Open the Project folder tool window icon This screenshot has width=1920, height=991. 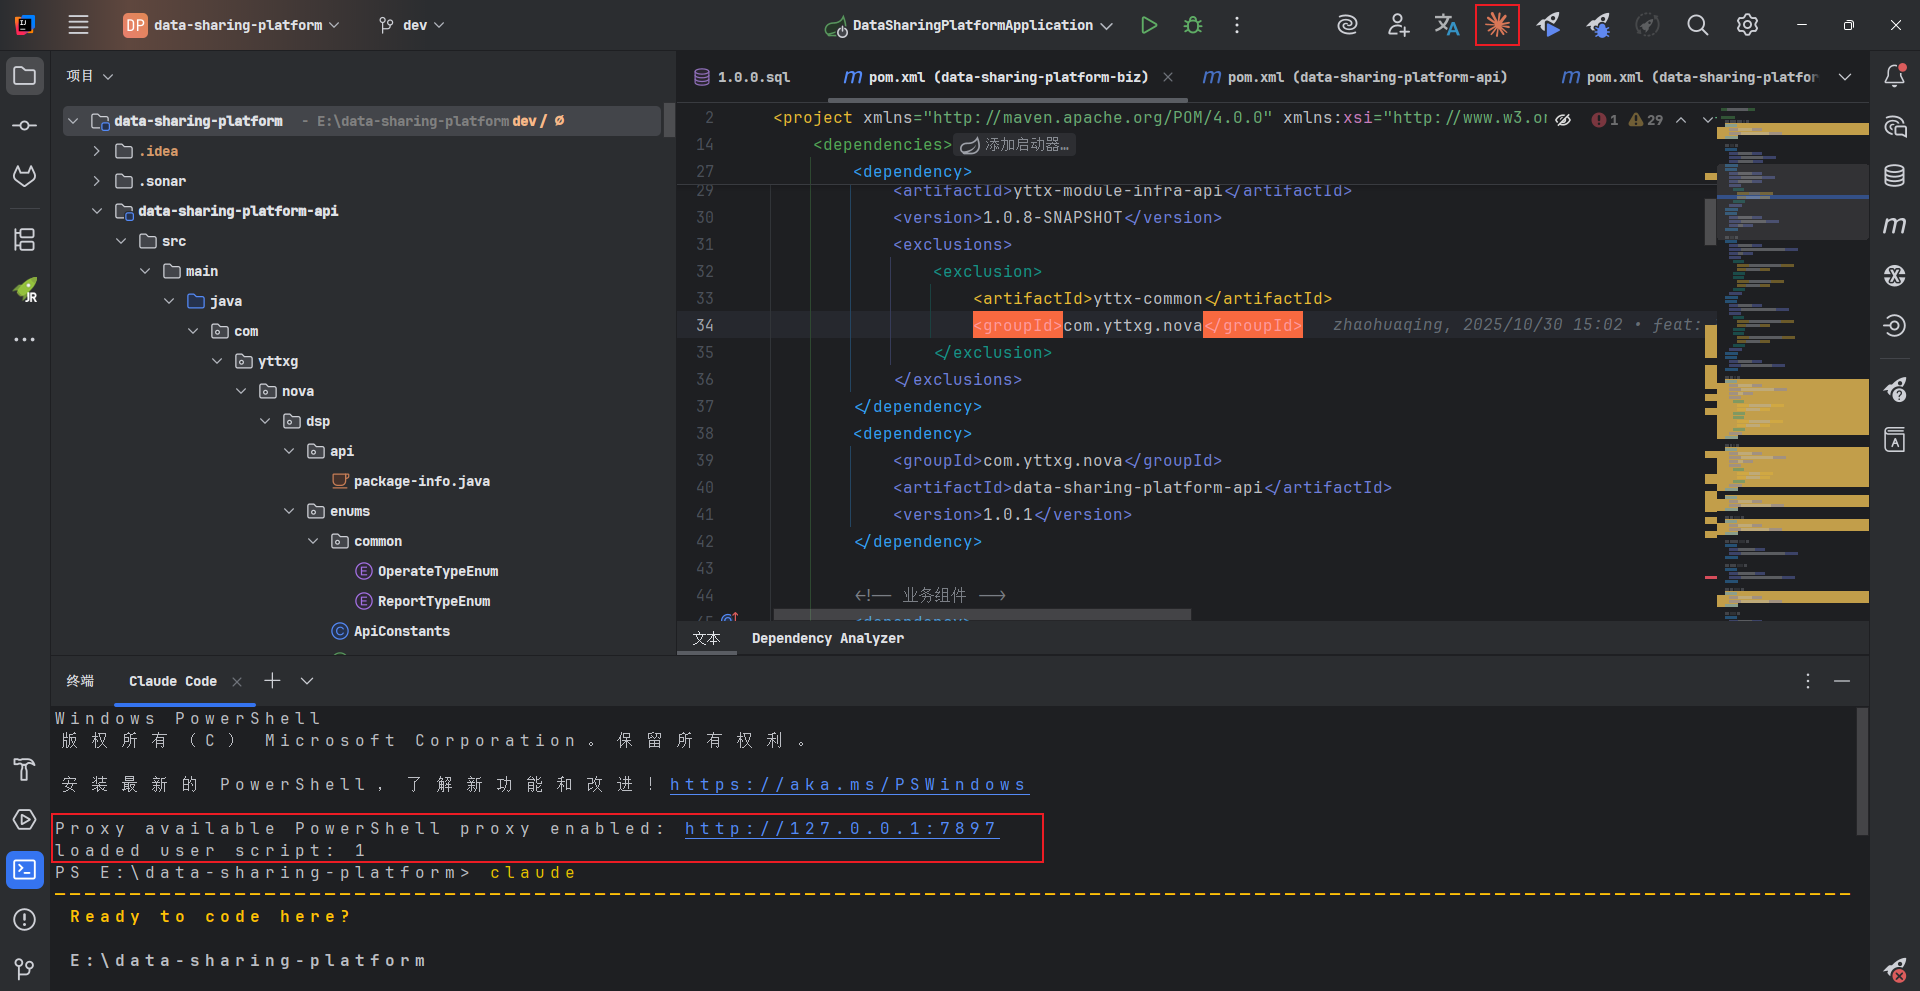[25, 76]
